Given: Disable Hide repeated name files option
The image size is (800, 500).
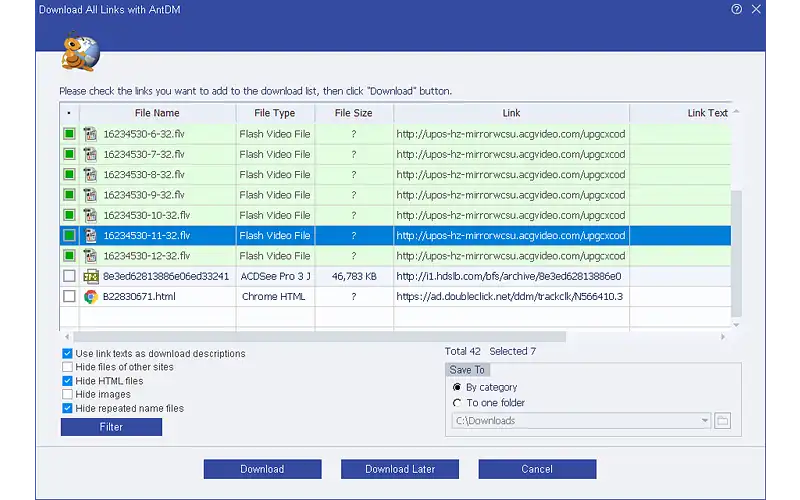Looking at the screenshot, I should 67,408.
